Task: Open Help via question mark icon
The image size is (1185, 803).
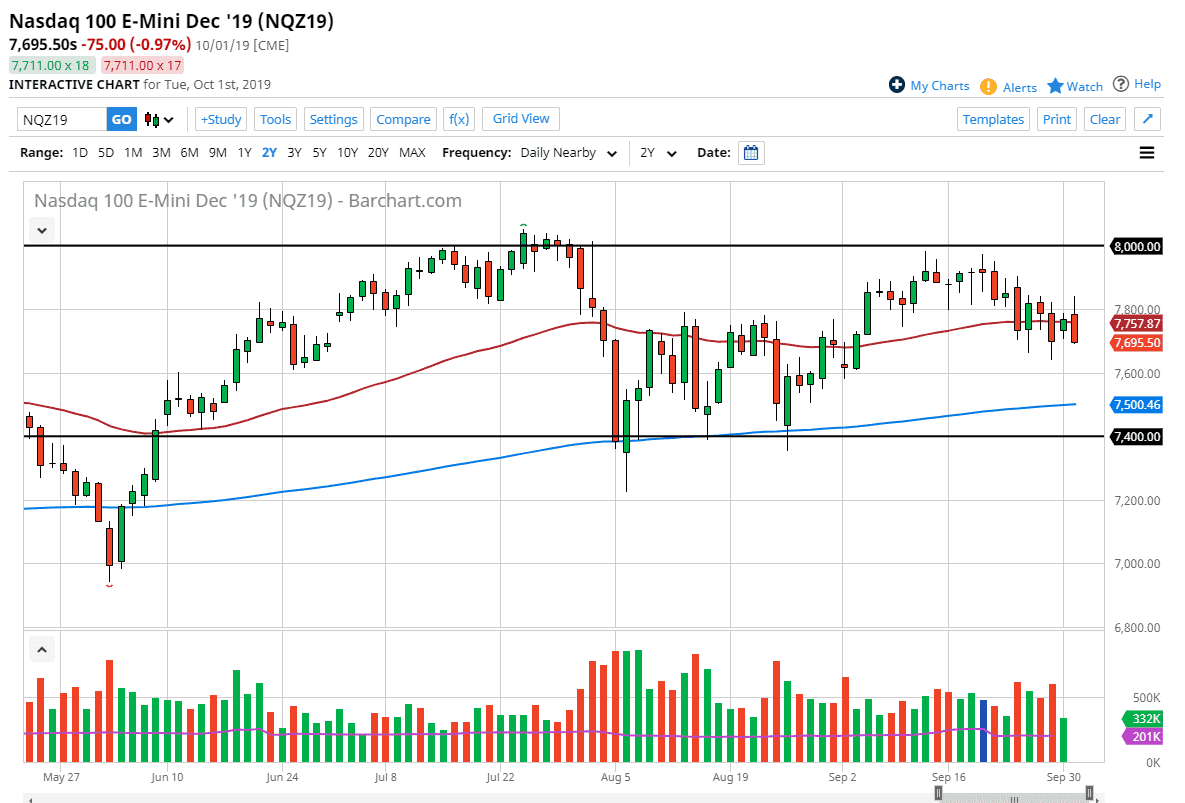Action: coord(1122,84)
